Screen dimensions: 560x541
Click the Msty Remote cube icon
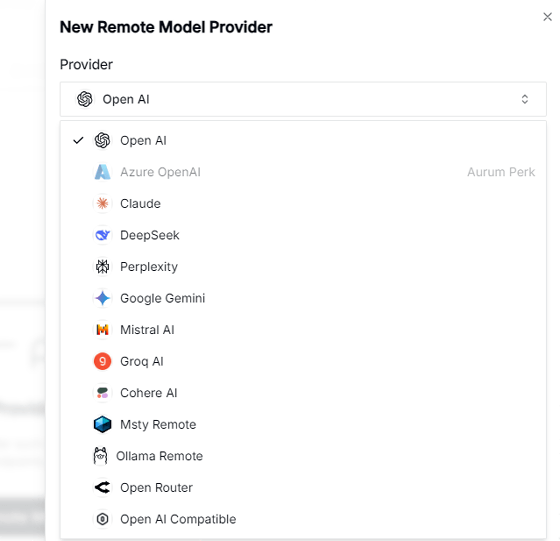pyautogui.click(x=102, y=424)
